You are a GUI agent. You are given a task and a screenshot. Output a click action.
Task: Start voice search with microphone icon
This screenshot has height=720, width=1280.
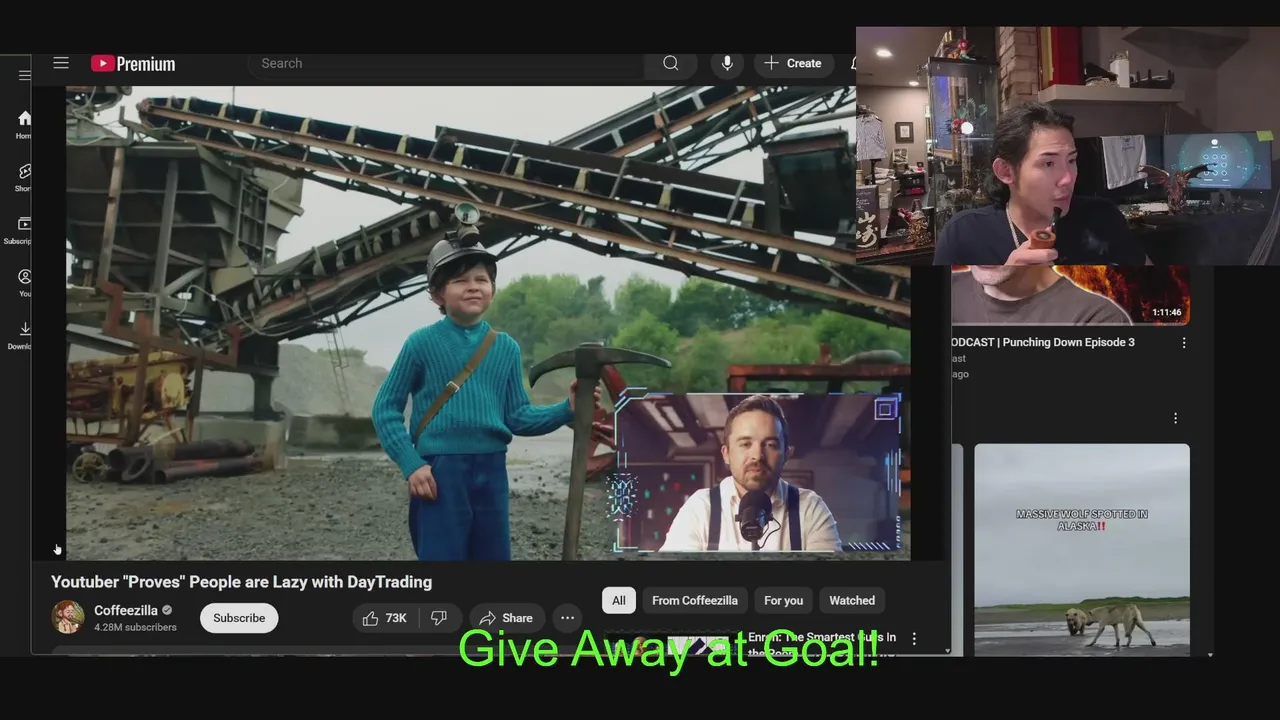click(727, 63)
